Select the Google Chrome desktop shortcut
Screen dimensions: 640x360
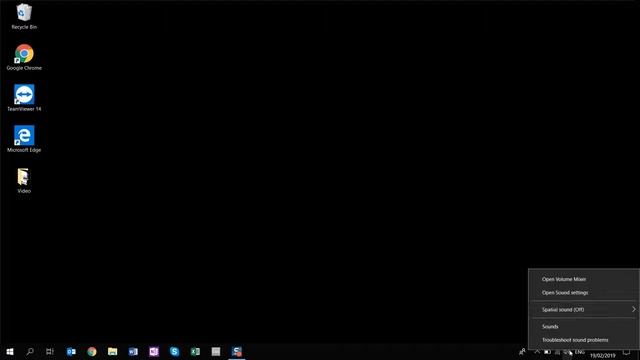tap(24, 57)
